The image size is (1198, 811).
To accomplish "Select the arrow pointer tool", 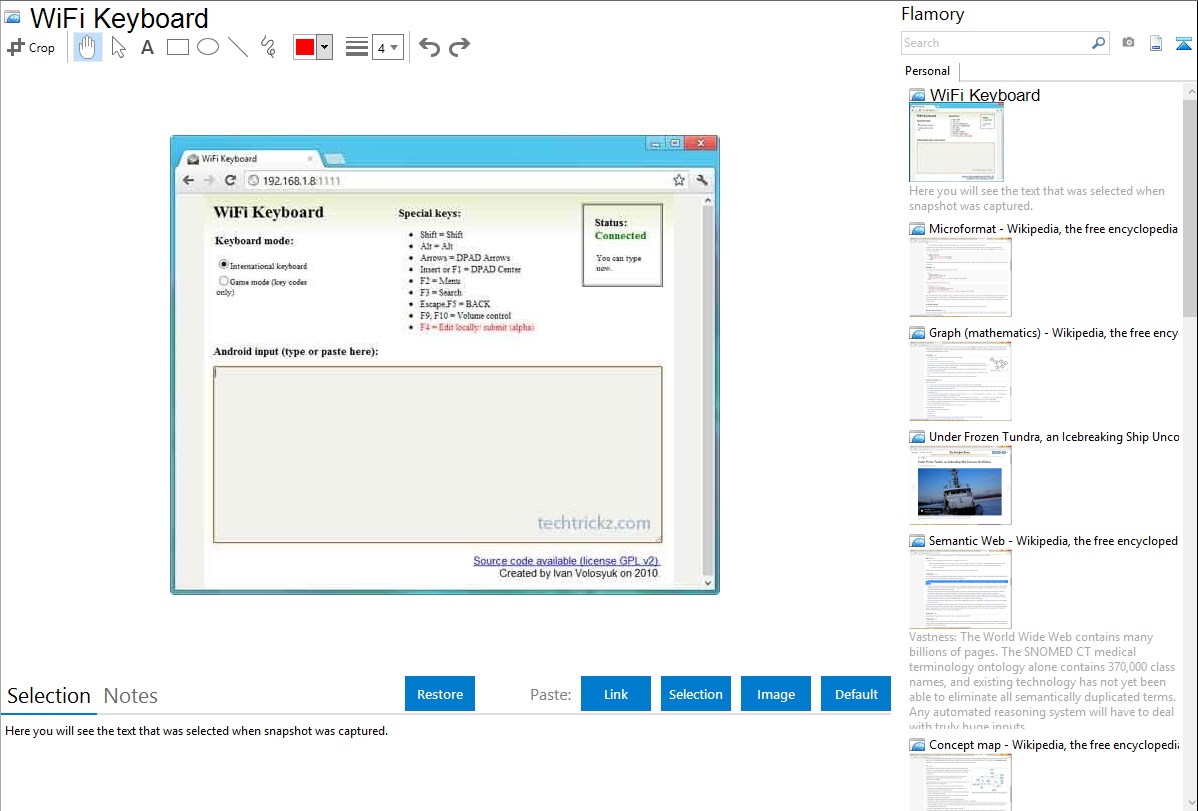I will click(x=118, y=47).
